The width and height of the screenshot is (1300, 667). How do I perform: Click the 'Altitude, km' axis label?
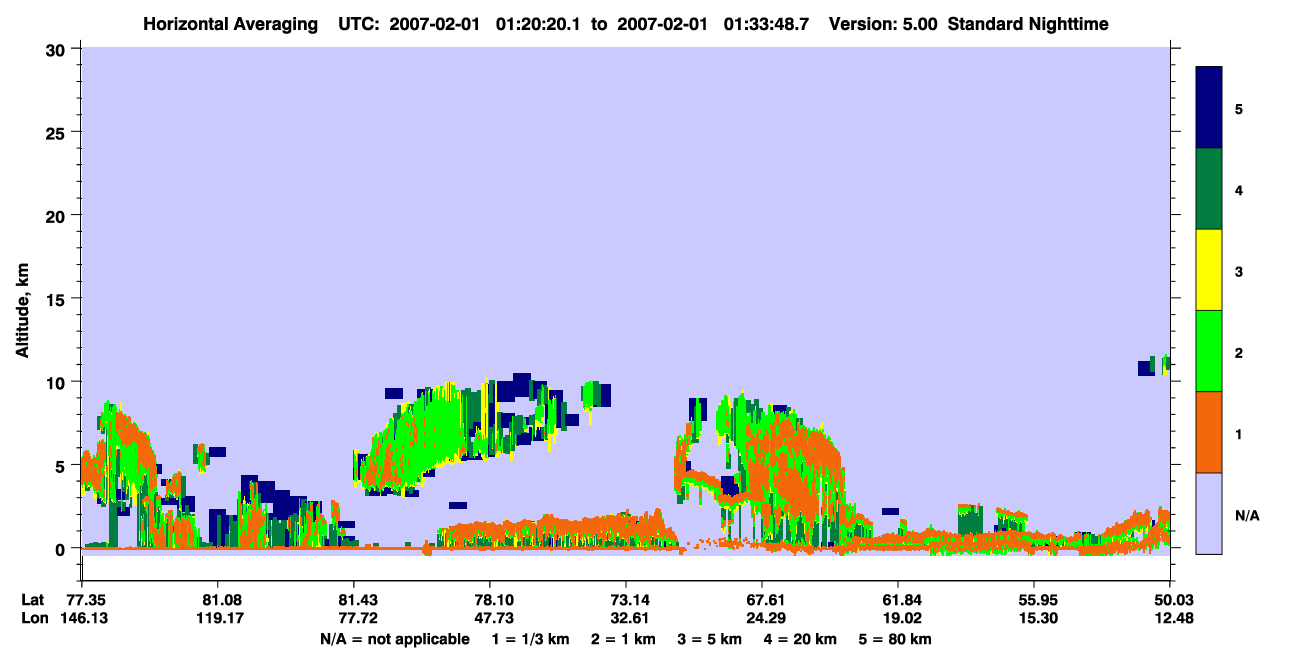(x=22, y=309)
